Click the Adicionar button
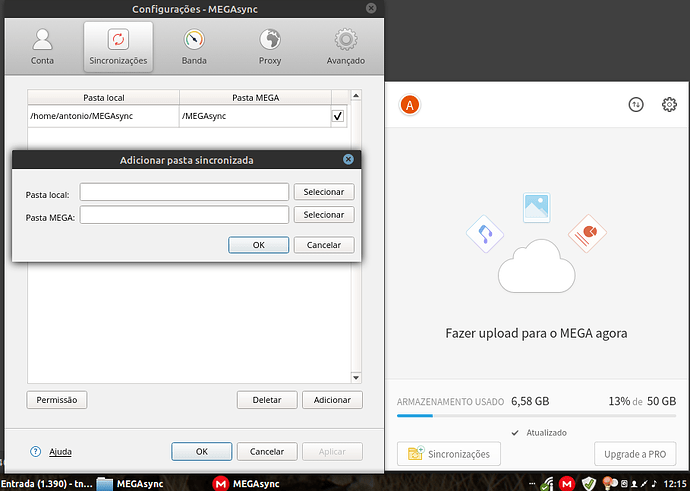This screenshot has width=690, height=491. 332,400
